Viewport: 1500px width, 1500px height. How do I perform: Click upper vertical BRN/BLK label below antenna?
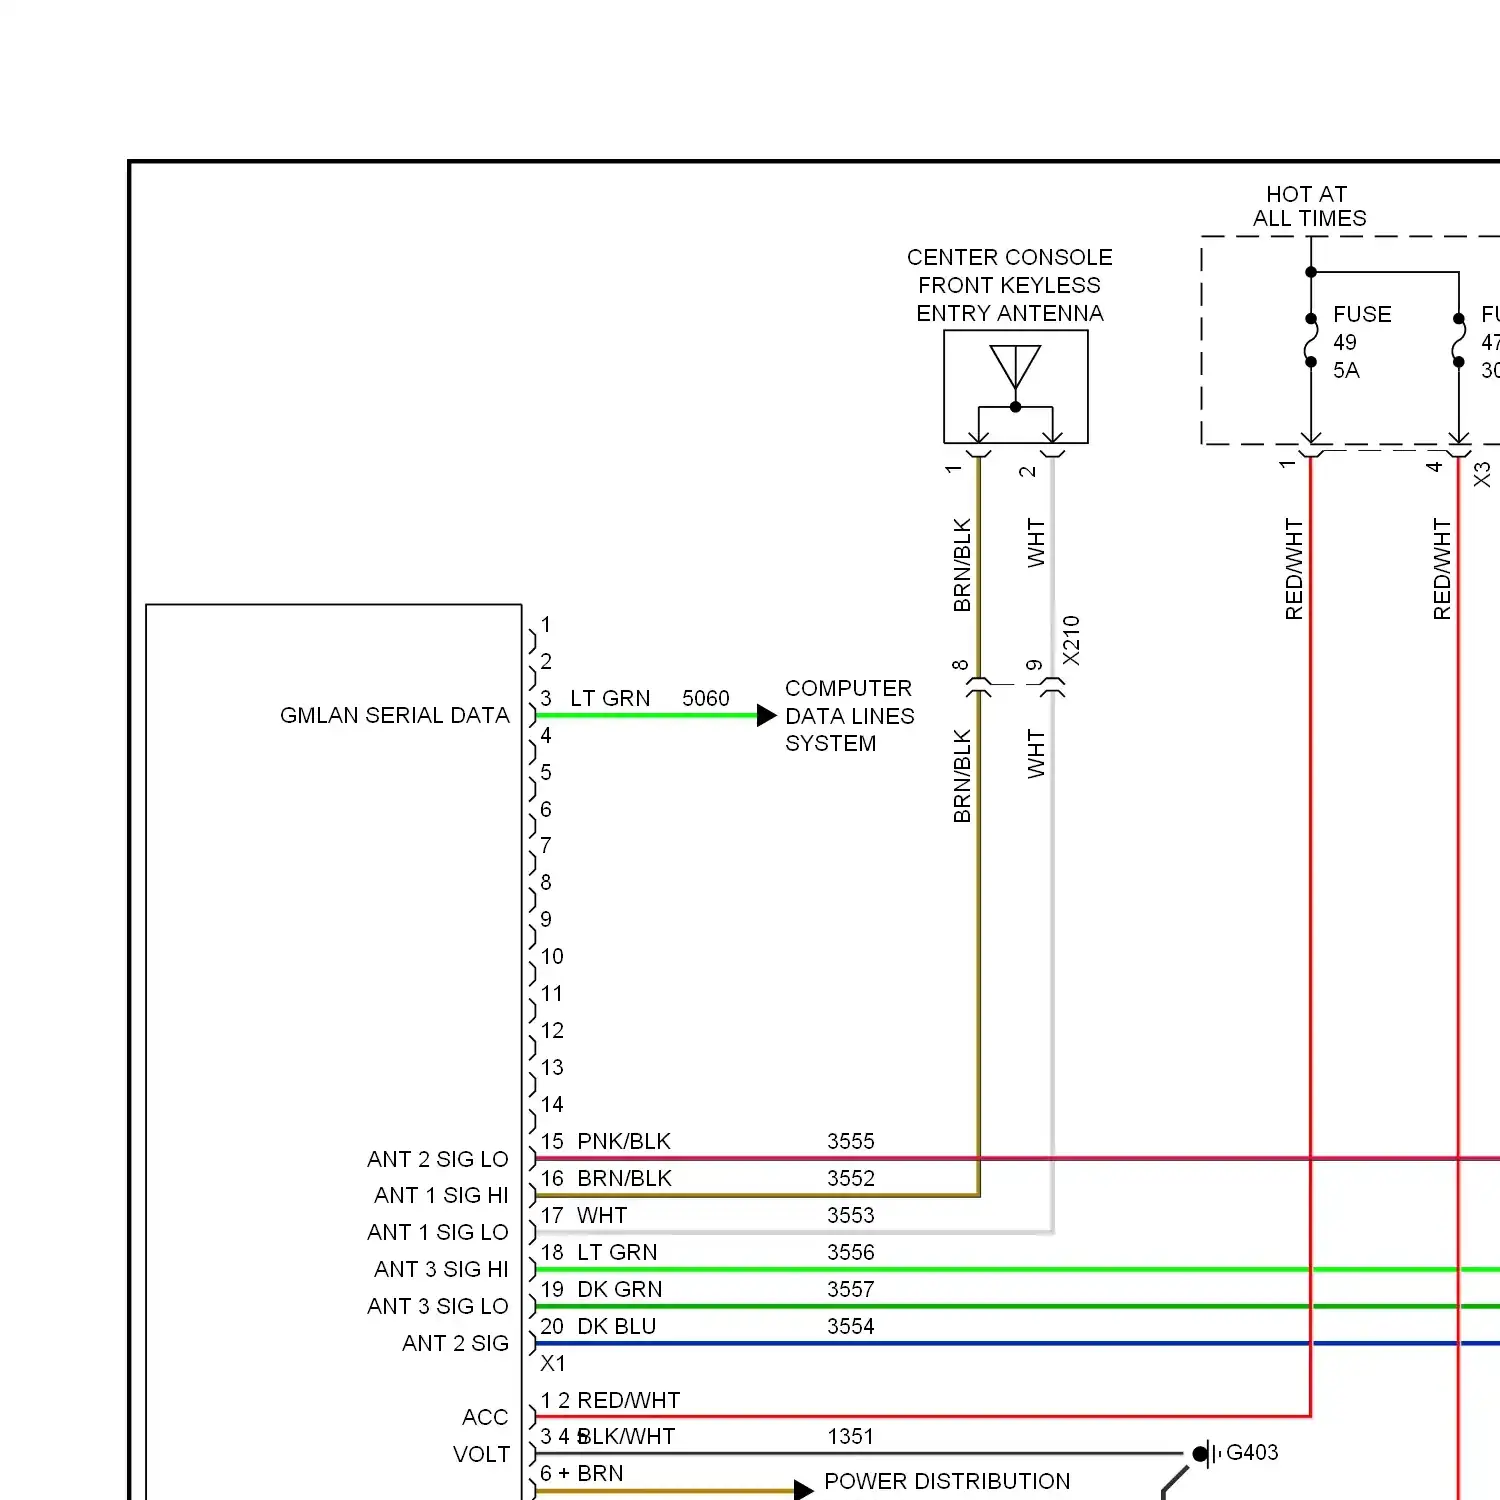point(962,565)
